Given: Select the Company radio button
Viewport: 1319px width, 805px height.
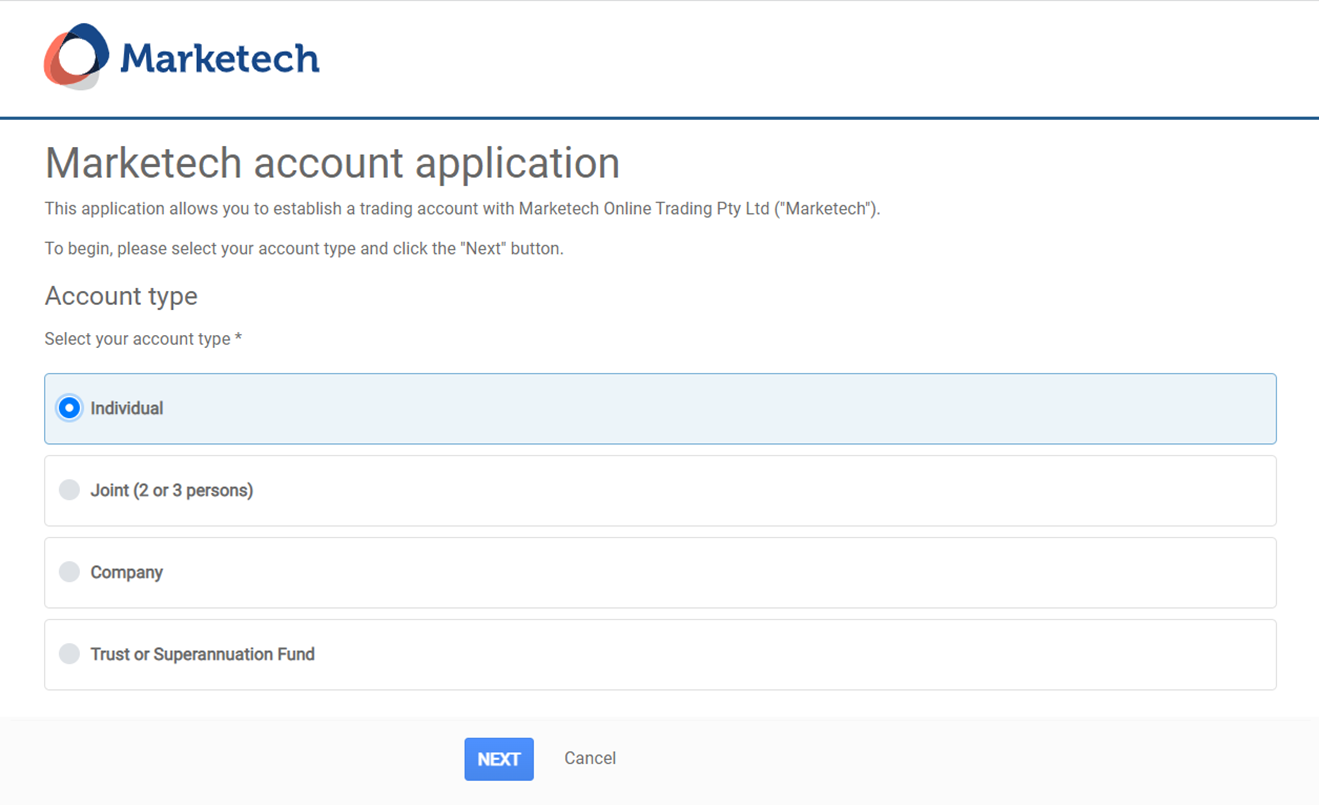Looking at the screenshot, I should (x=69, y=572).
